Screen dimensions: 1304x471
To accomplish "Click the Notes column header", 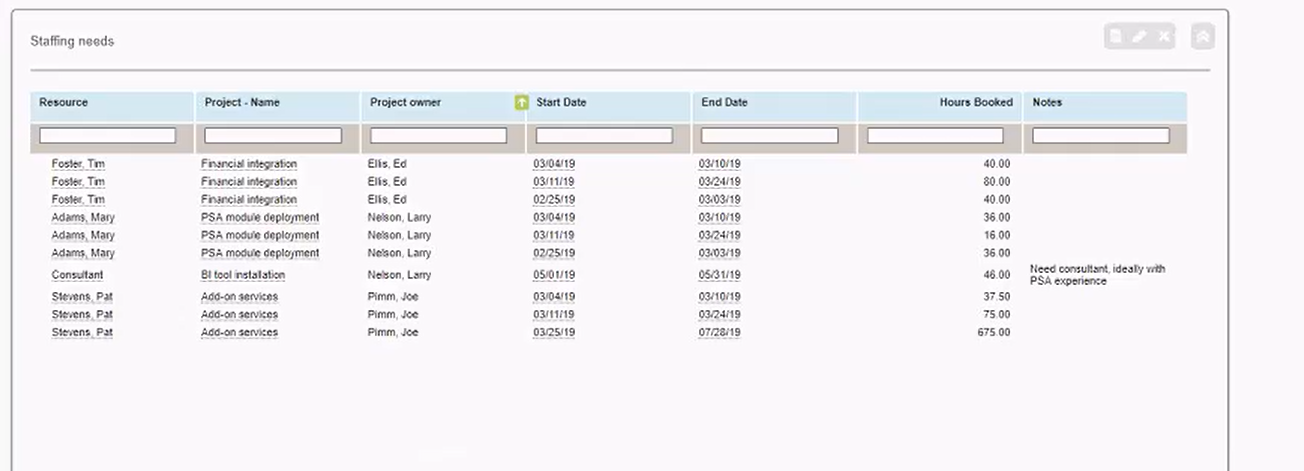I will click(x=1047, y=102).
